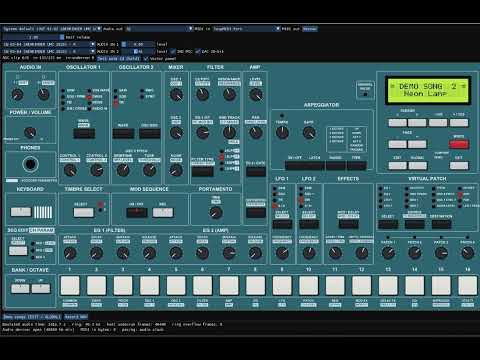Click the Arpeggiator TEMPO knob

(282, 133)
